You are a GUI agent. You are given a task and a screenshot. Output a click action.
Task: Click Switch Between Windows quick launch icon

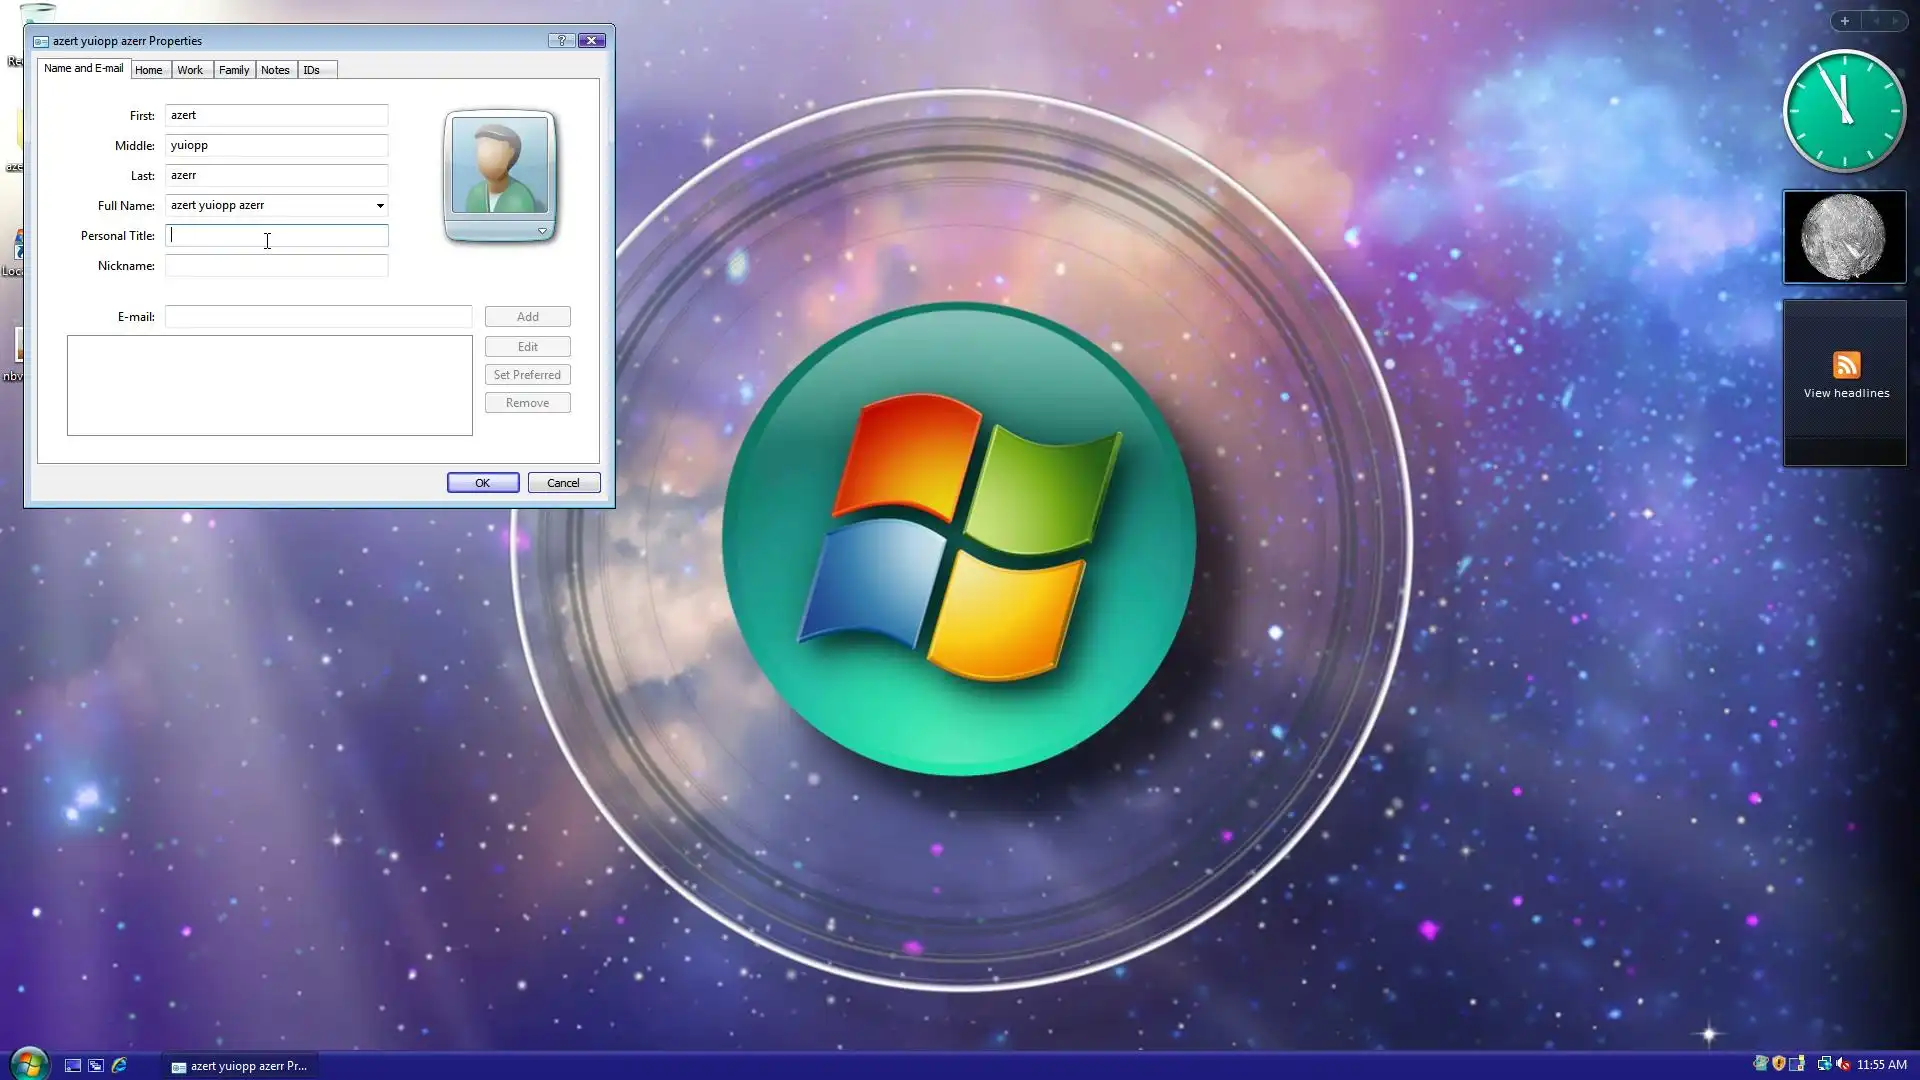point(96,1066)
